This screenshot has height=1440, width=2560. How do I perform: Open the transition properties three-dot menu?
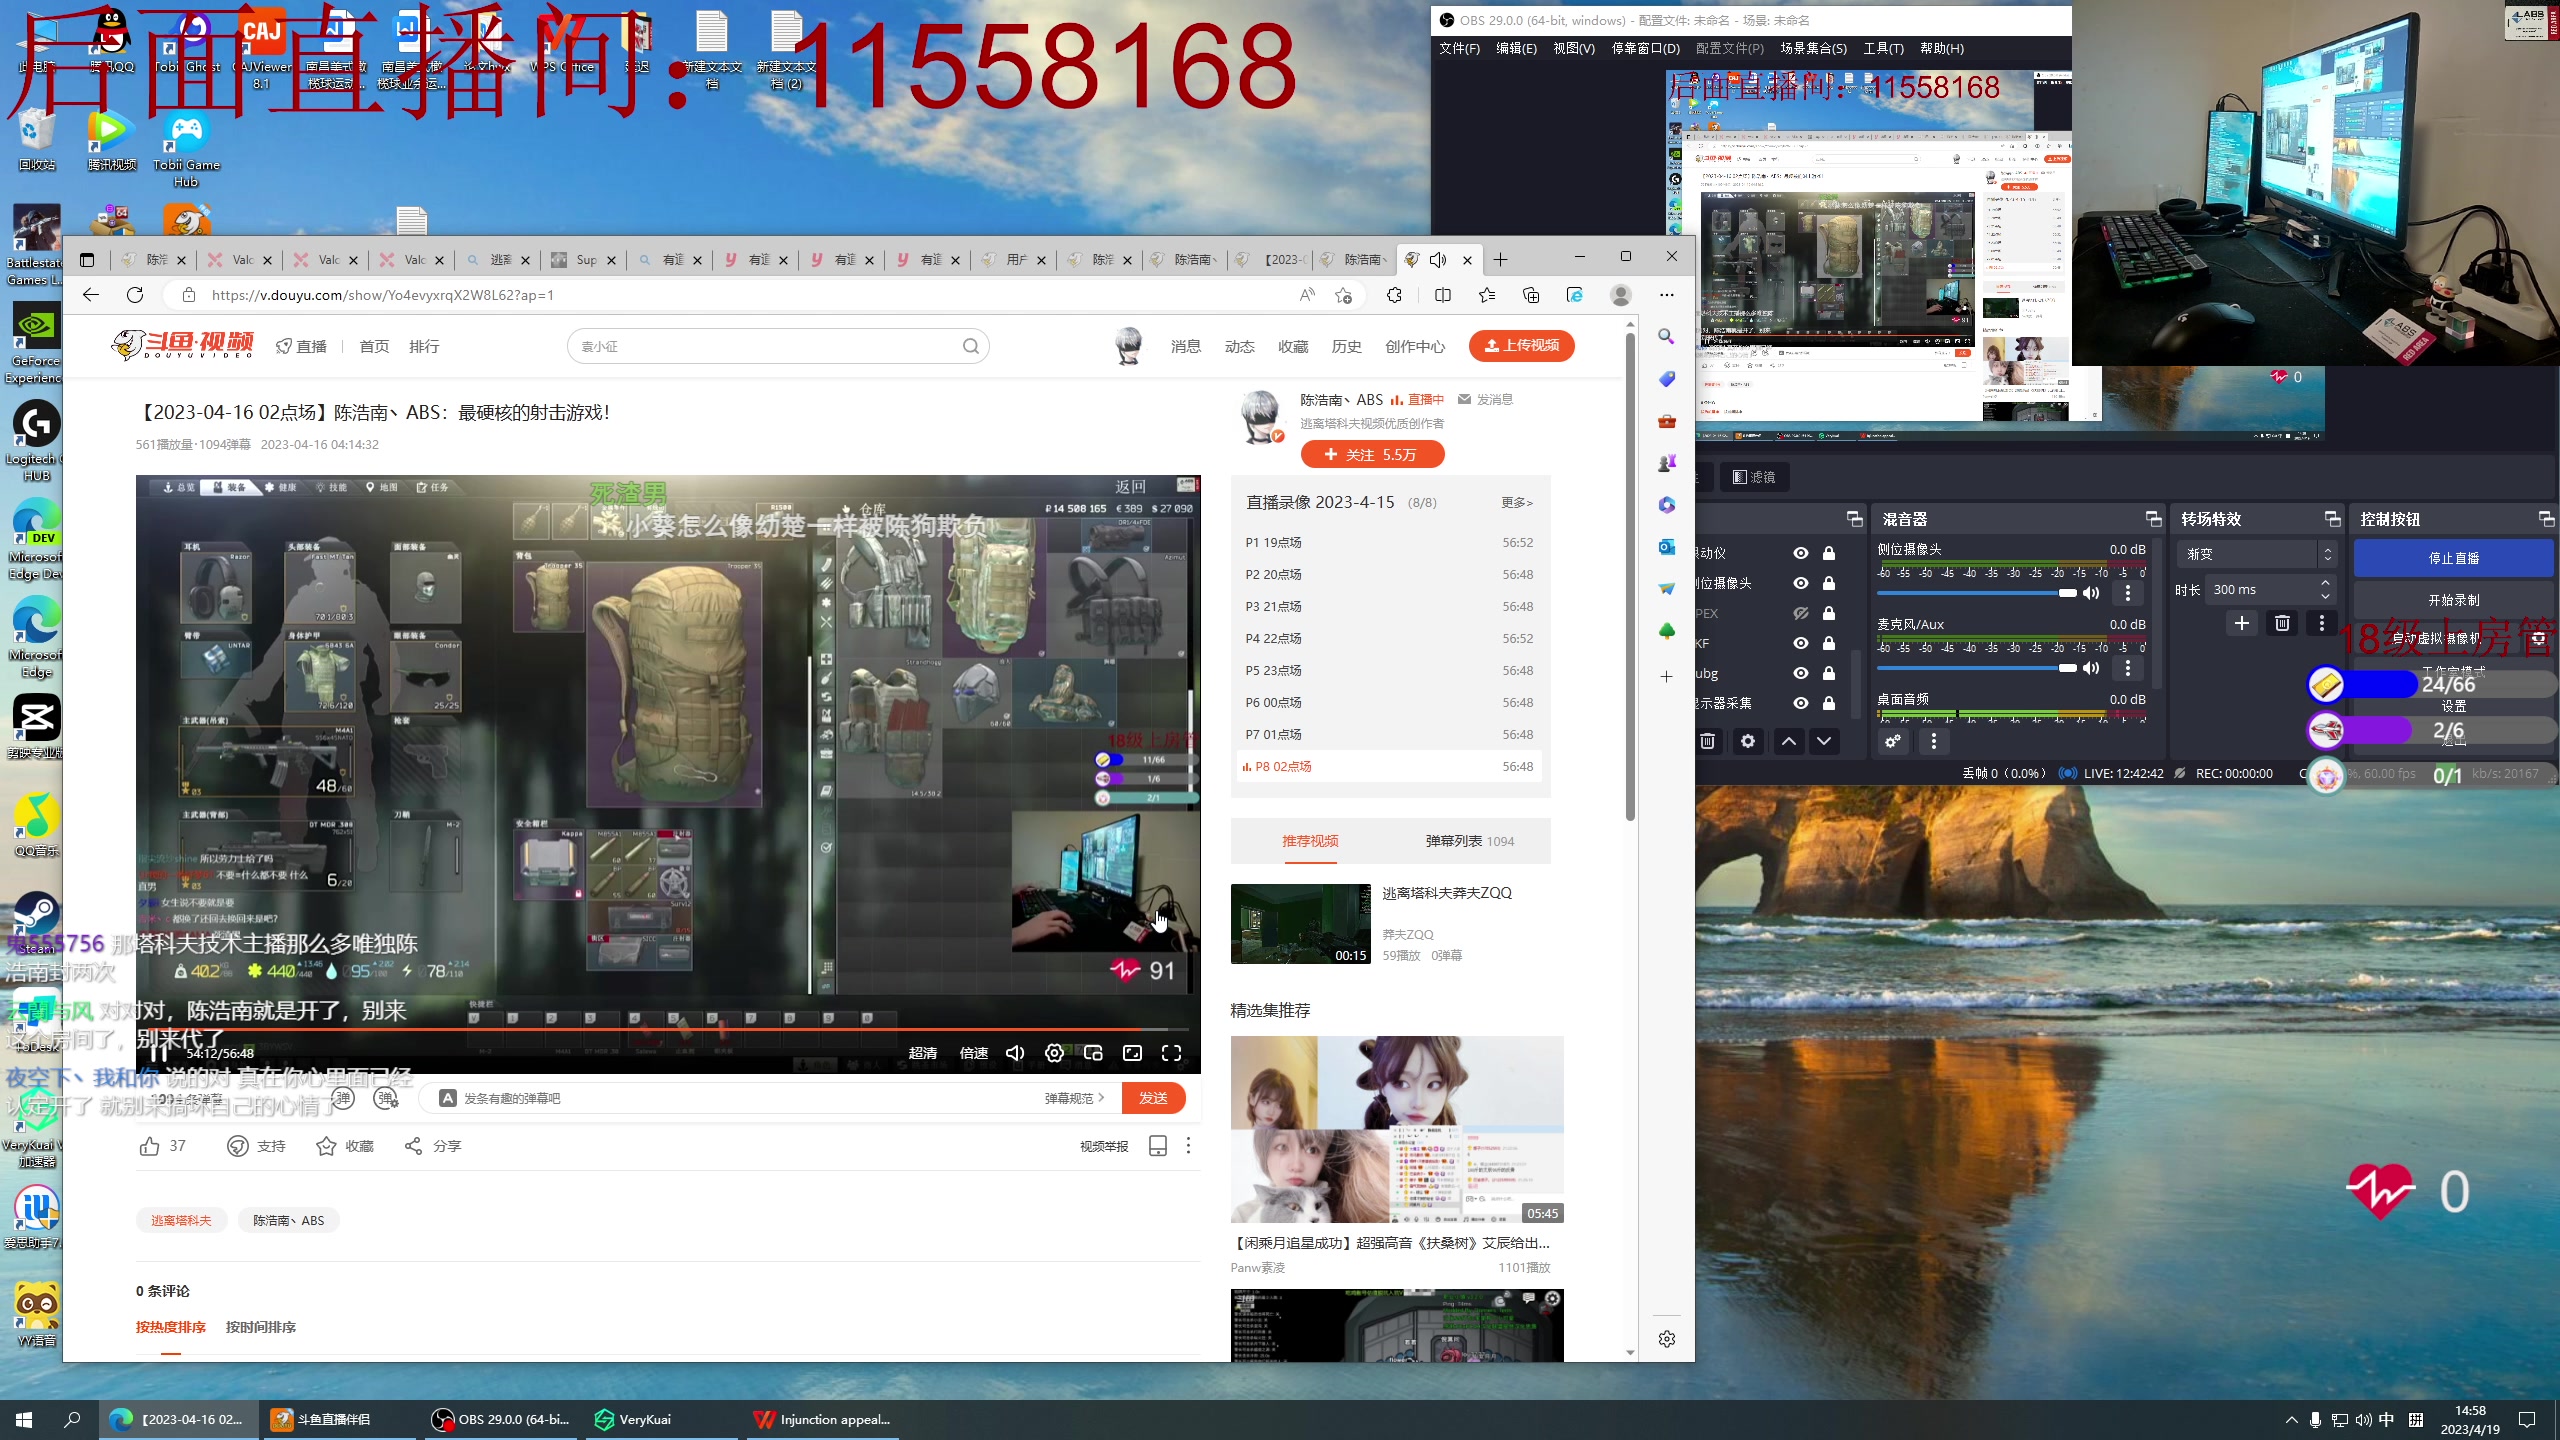(x=2322, y=623)
